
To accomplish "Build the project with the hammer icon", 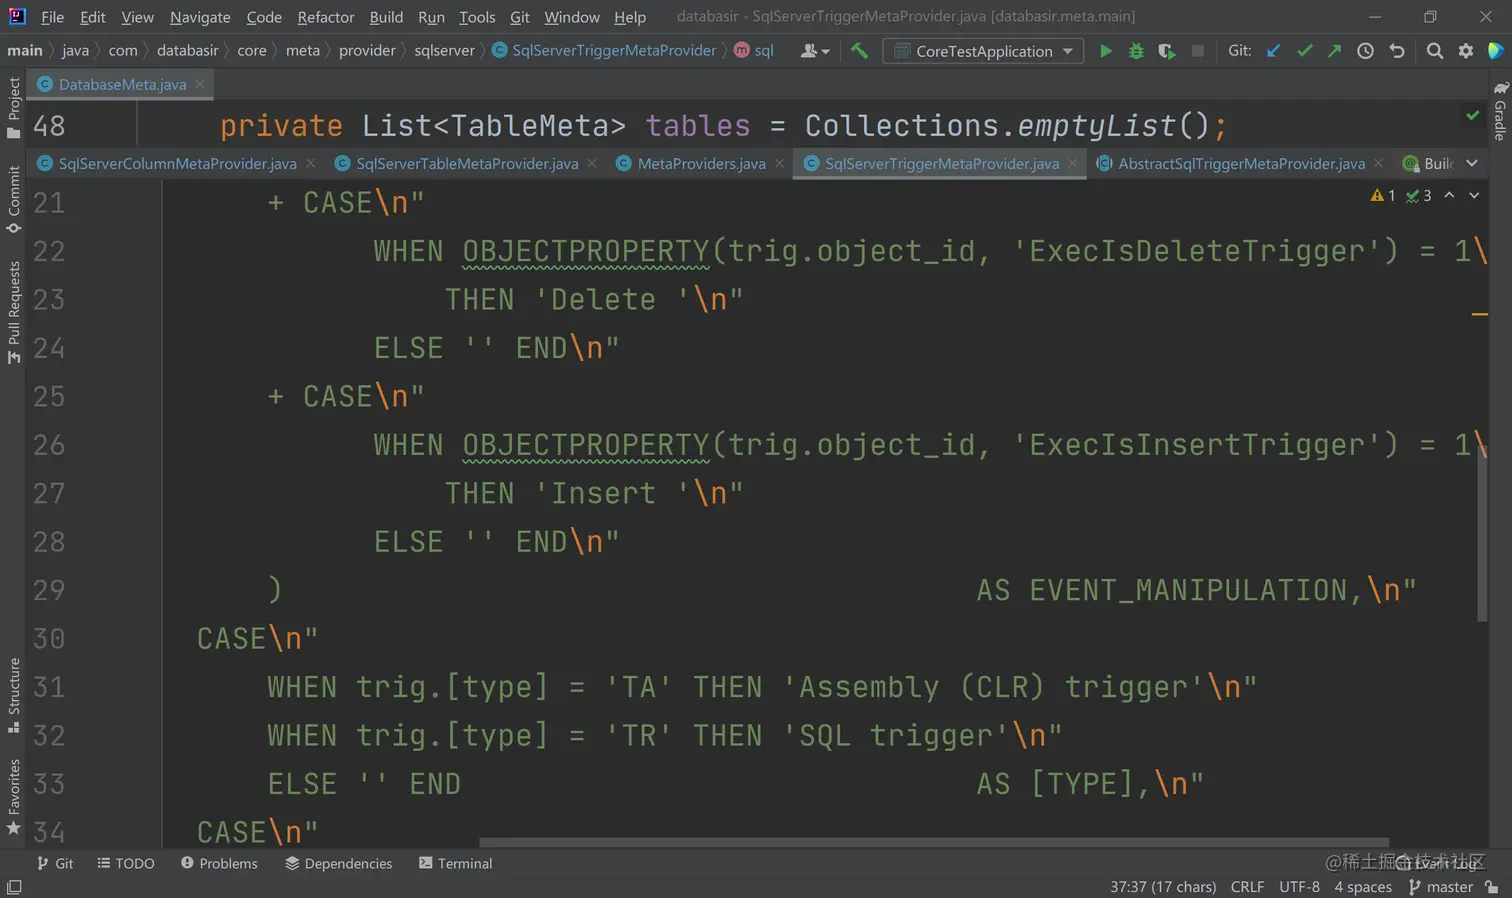I will pos(859,50).
